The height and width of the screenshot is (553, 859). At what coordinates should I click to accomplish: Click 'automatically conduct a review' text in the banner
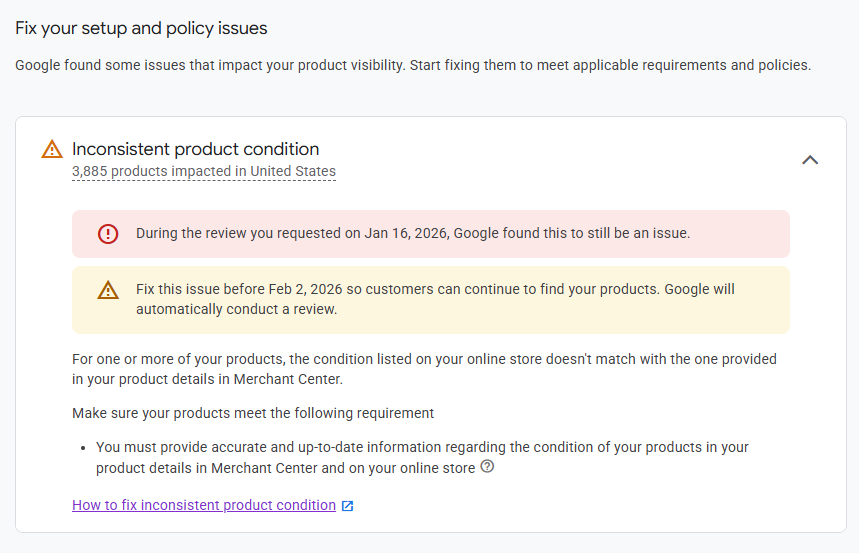236,309
